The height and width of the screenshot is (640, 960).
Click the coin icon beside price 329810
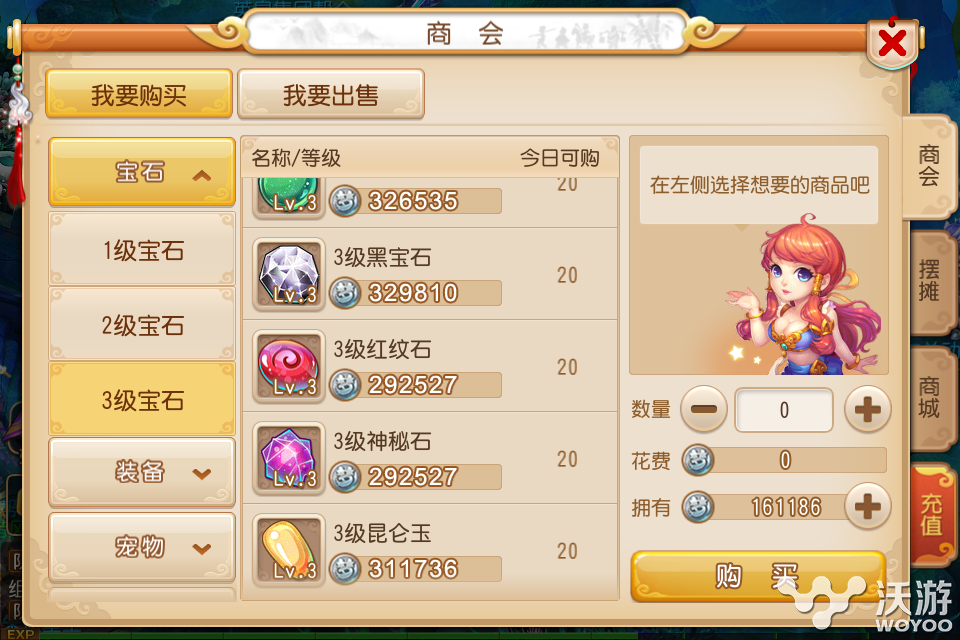pyautogui.click(x=345, y=292)
